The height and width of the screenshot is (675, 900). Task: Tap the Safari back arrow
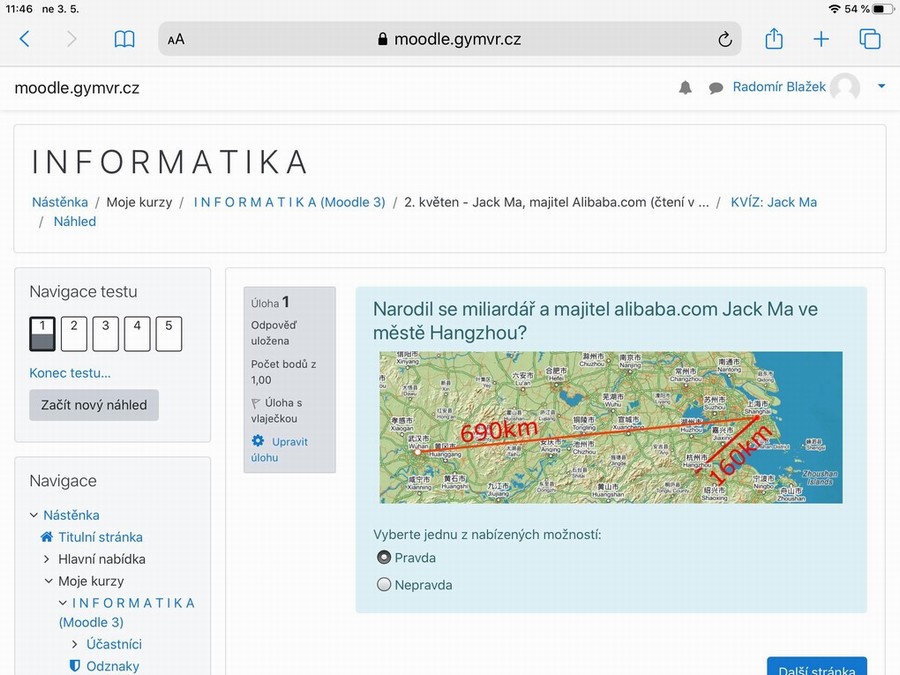coord(25,39)
